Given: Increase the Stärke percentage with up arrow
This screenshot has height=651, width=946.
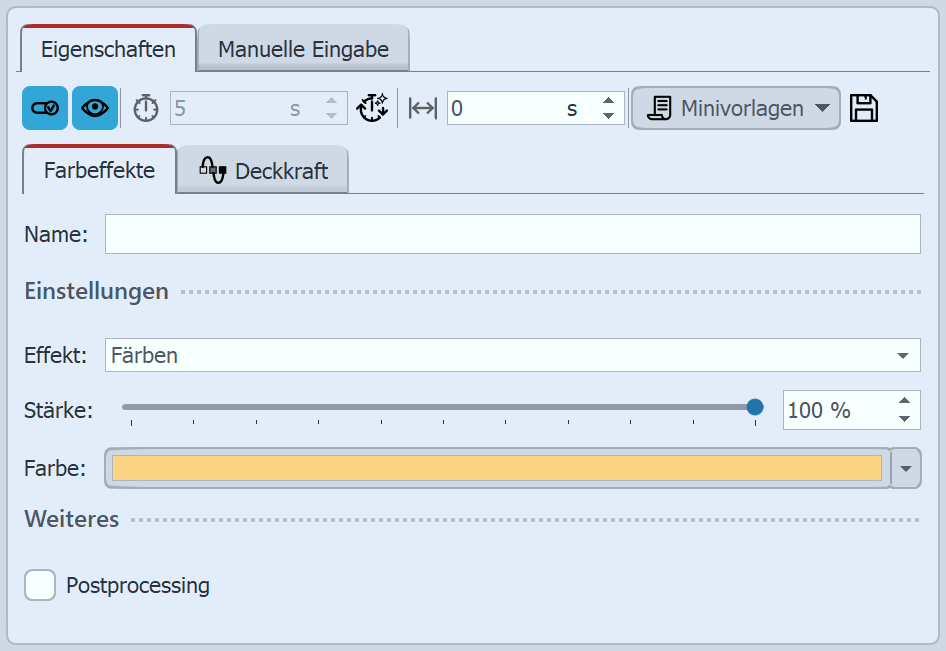Looking at the screenshot, I should 905,401.
